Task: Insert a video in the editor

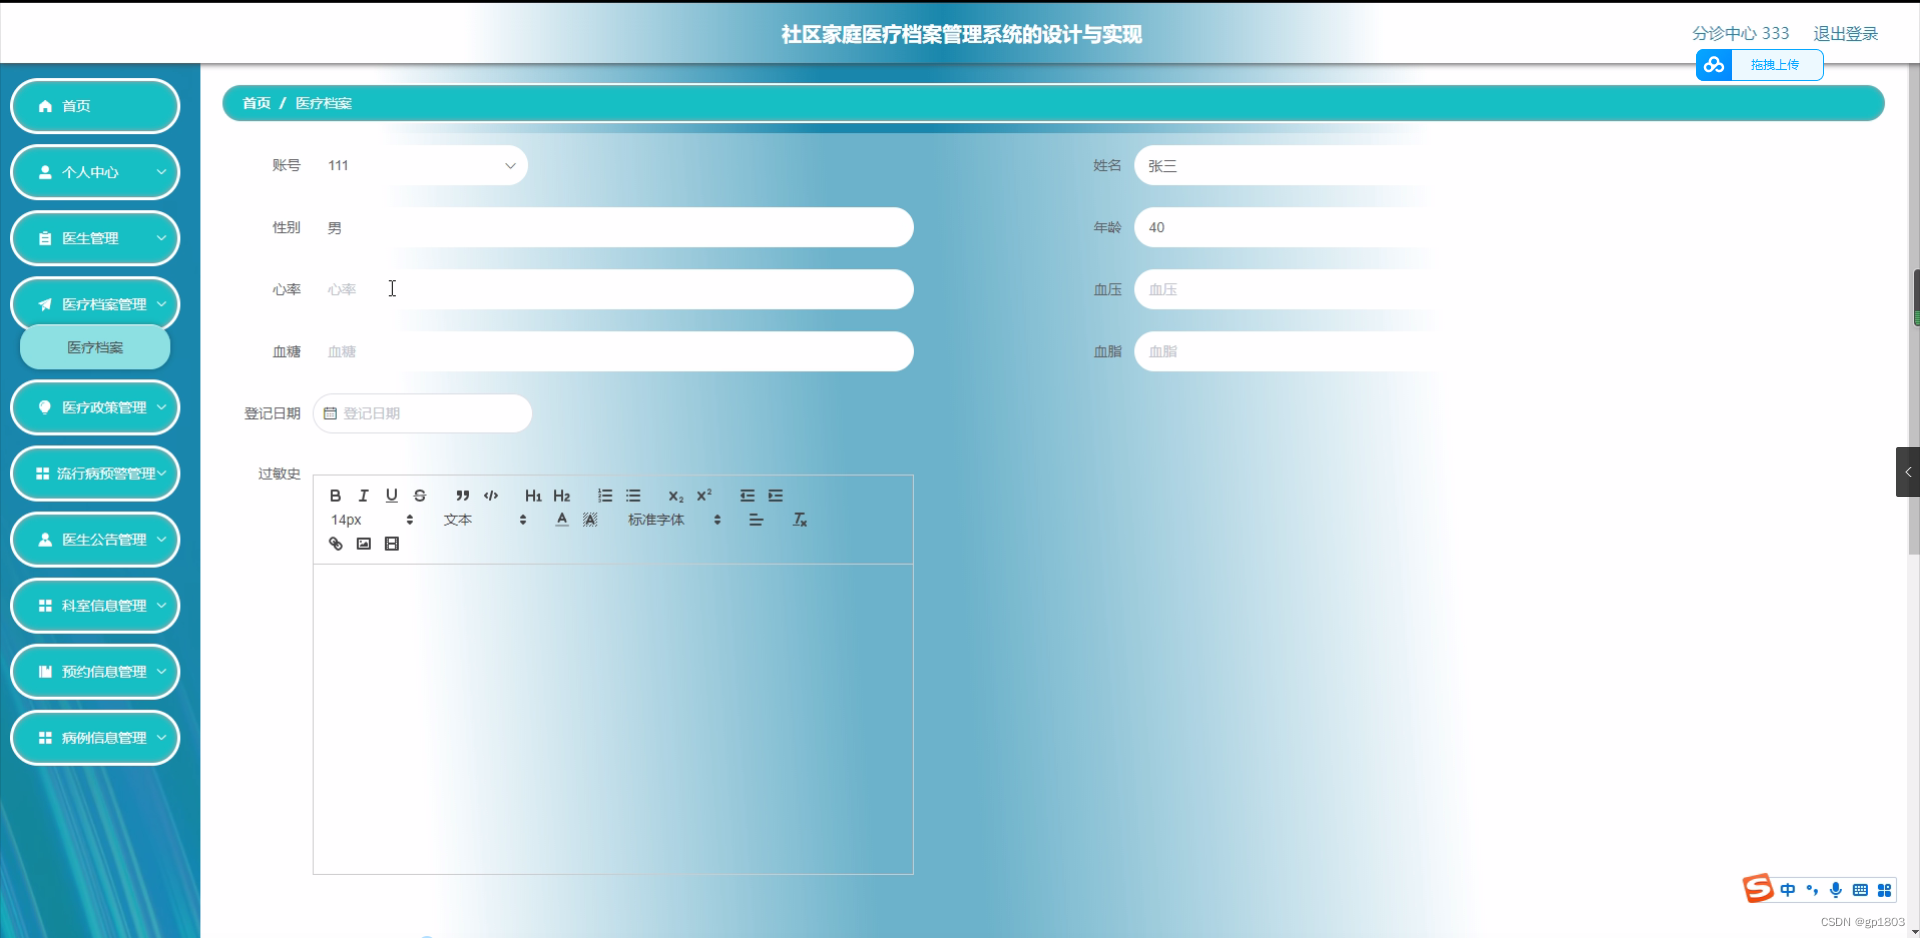Action: coord(392,544)
